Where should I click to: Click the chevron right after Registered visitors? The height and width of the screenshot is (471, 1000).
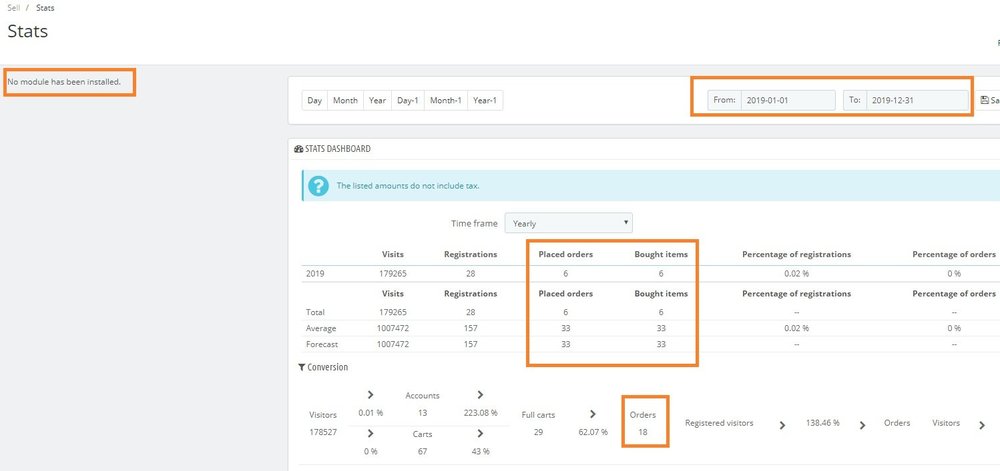pyautogui.click(x=783, y=425)
